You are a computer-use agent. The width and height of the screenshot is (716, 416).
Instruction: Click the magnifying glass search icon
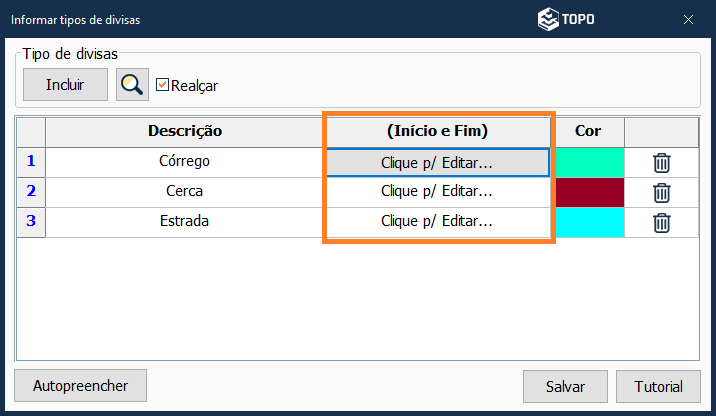132,85
